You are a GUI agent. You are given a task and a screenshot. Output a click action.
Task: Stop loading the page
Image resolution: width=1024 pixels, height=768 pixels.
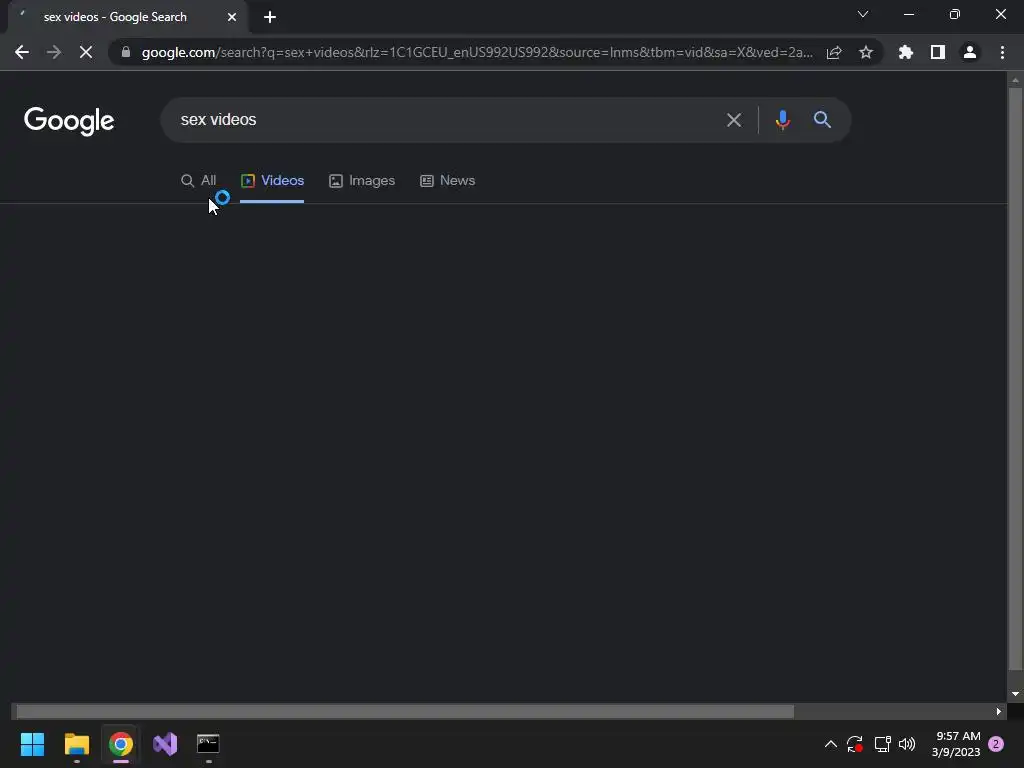coord(86,52)
